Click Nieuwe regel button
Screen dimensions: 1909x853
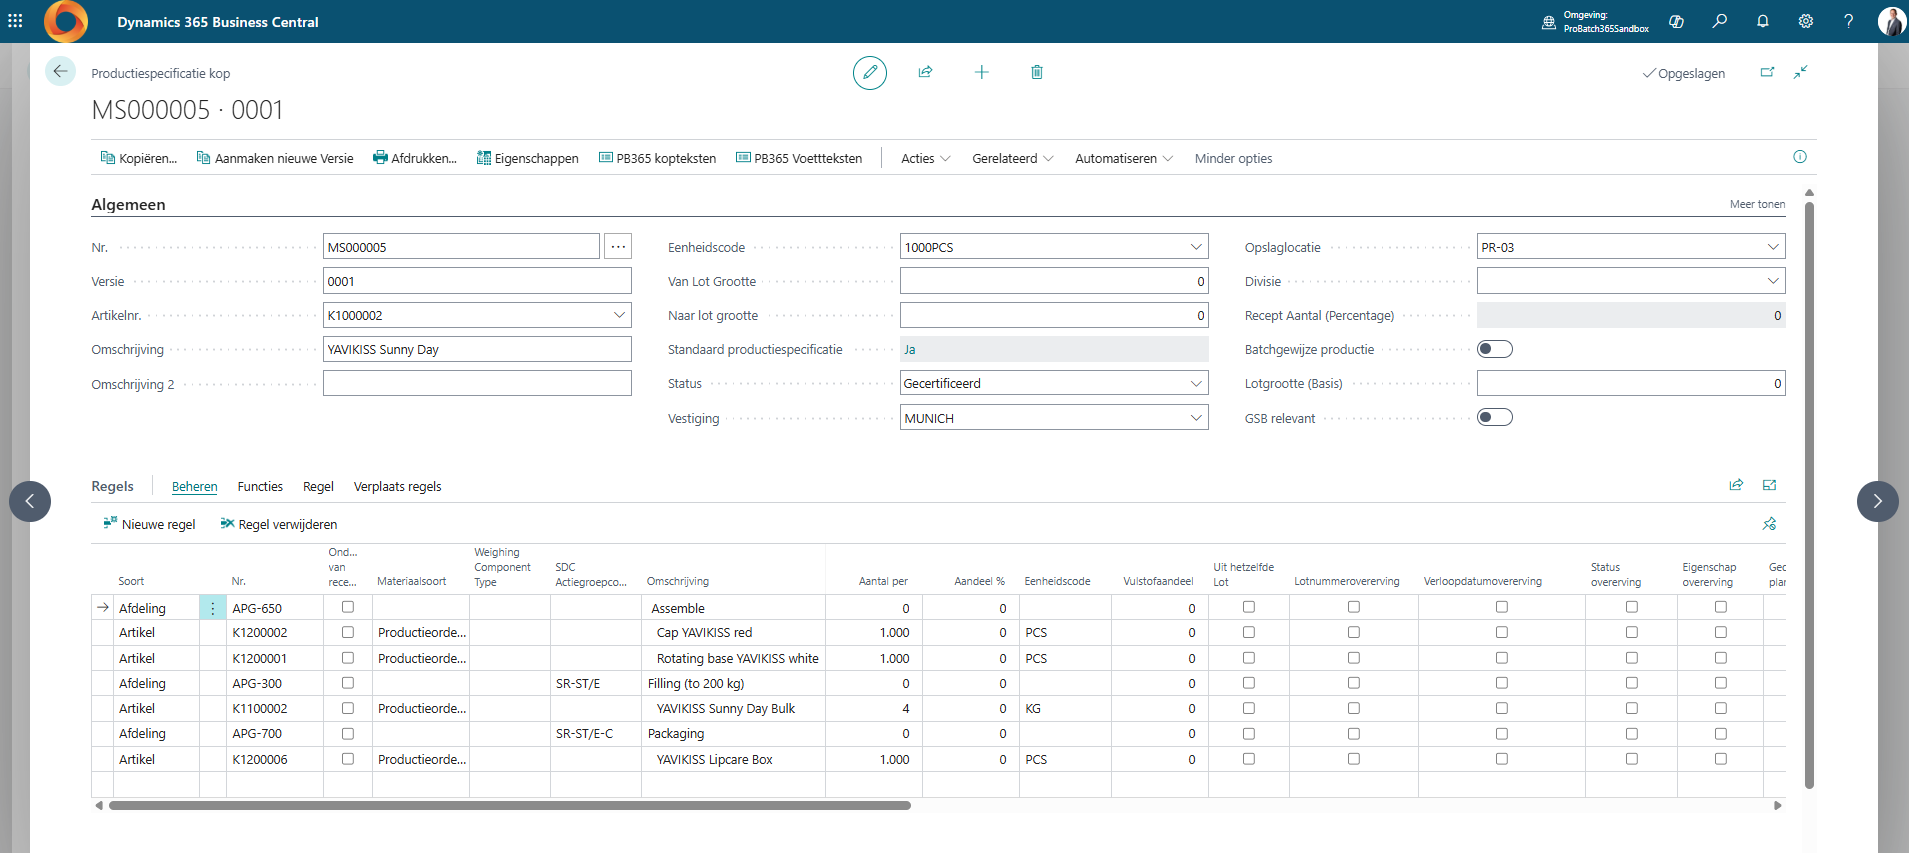pos(150,524)
